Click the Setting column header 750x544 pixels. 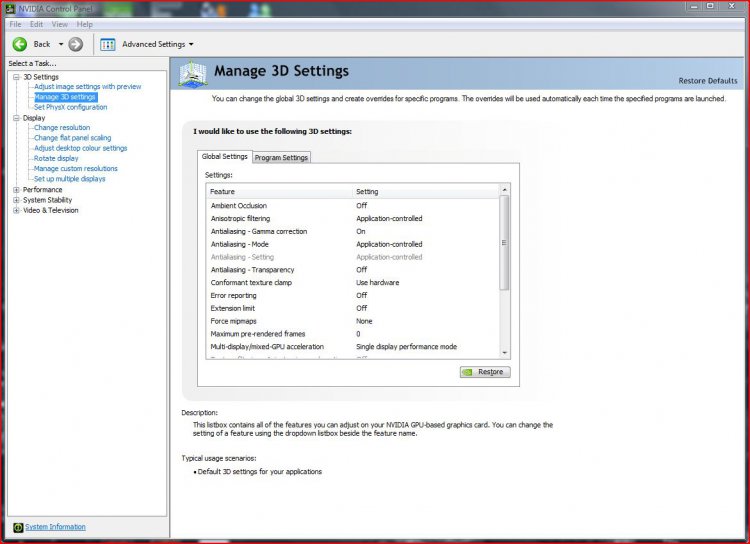click(426, 192)
